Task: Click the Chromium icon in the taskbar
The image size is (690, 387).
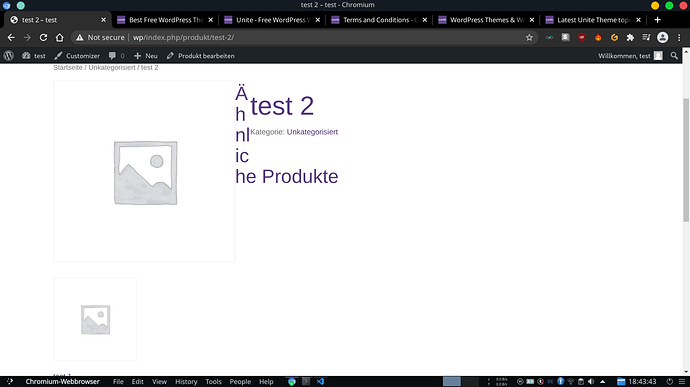Action: [x=292, y=382]
